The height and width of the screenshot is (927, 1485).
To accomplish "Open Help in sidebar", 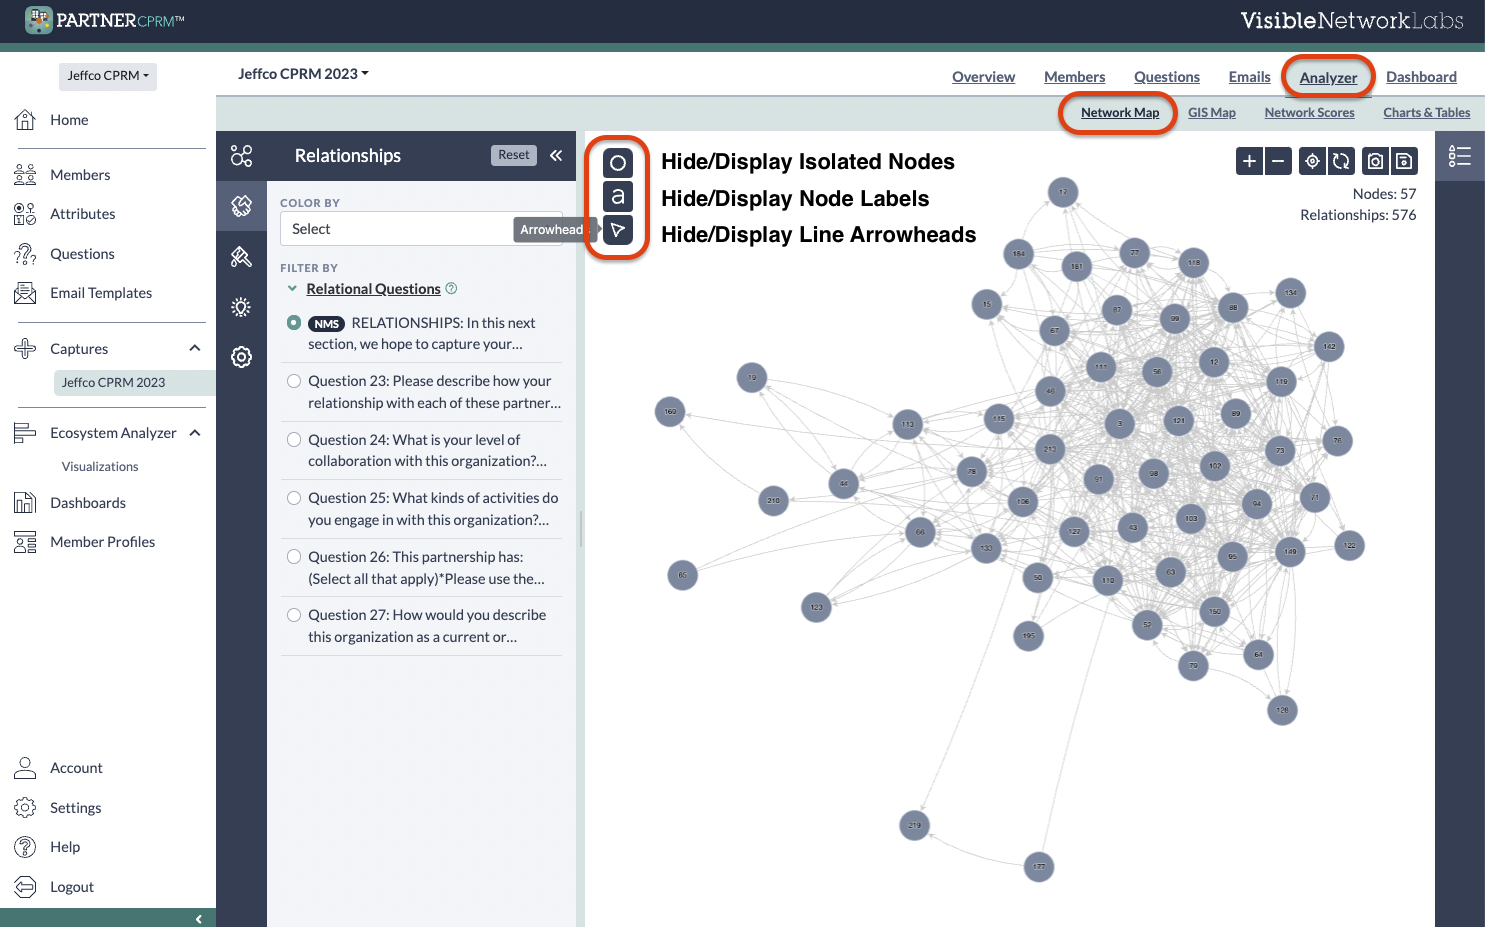I will coord(65,847).
